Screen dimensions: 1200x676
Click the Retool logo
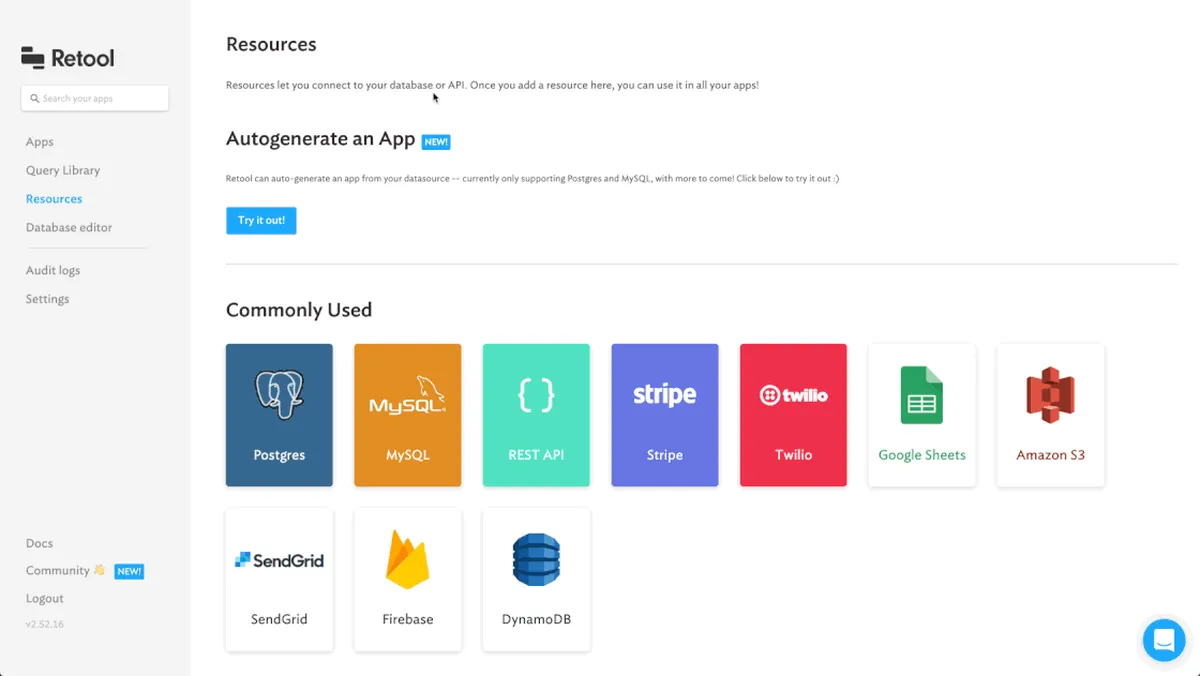(68, 58)
